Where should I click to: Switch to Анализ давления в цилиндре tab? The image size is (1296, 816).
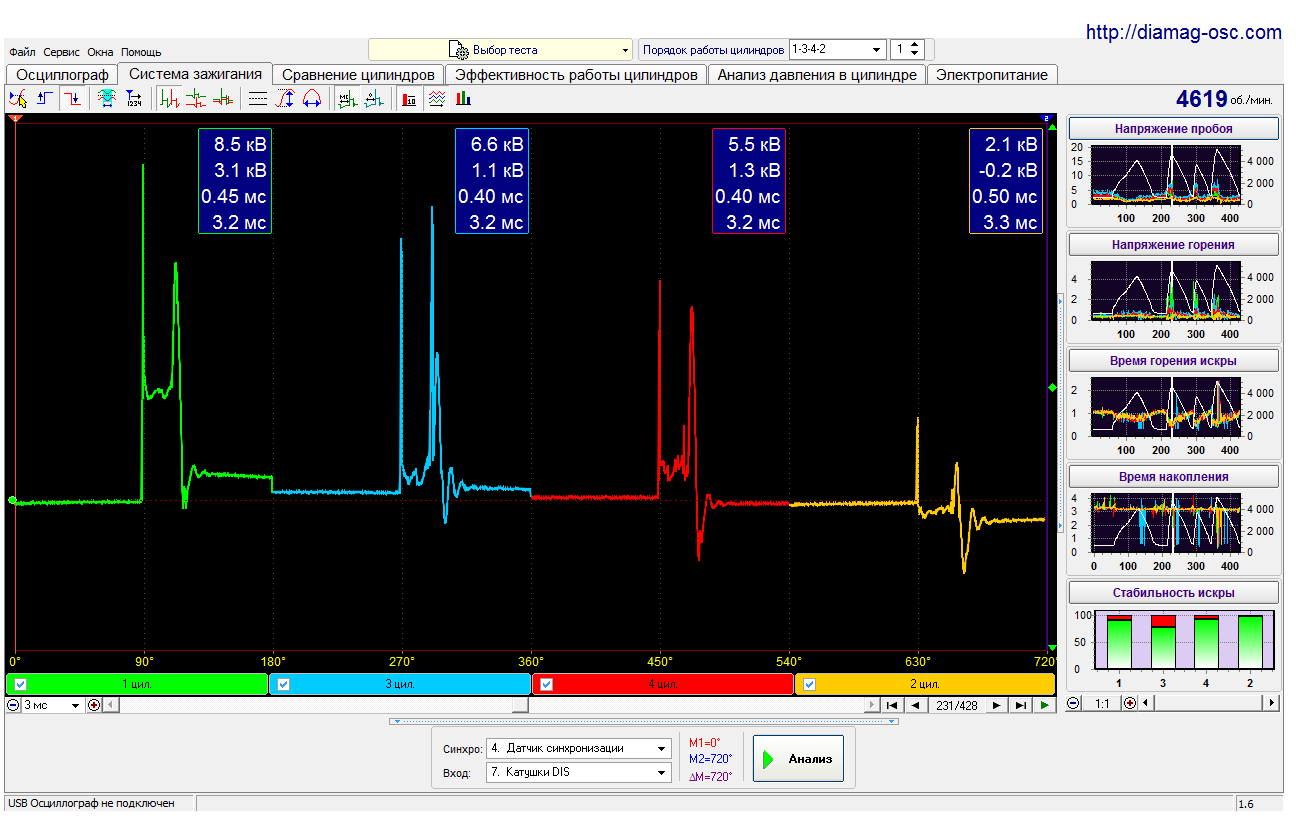point(817,75)
